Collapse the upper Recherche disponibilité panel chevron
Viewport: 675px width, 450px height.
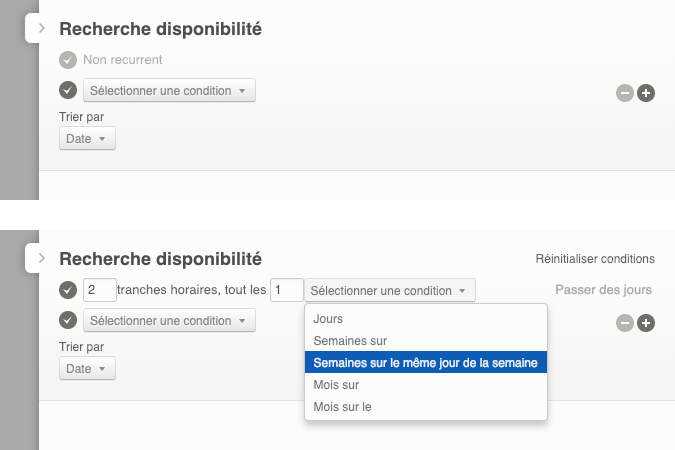tap(41, 29)
